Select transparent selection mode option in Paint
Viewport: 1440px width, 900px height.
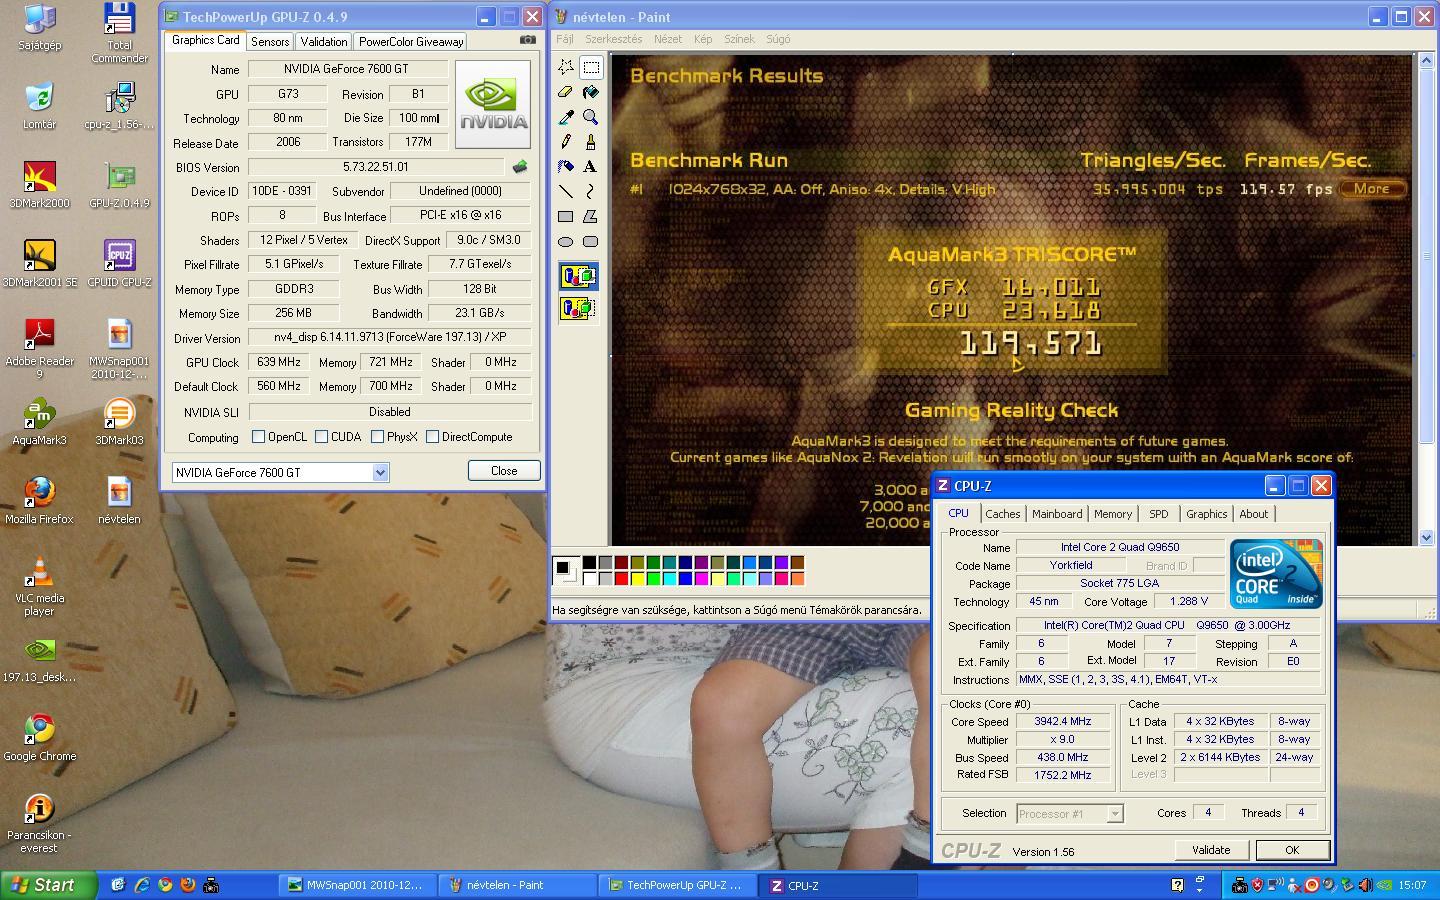pos(578,308)
